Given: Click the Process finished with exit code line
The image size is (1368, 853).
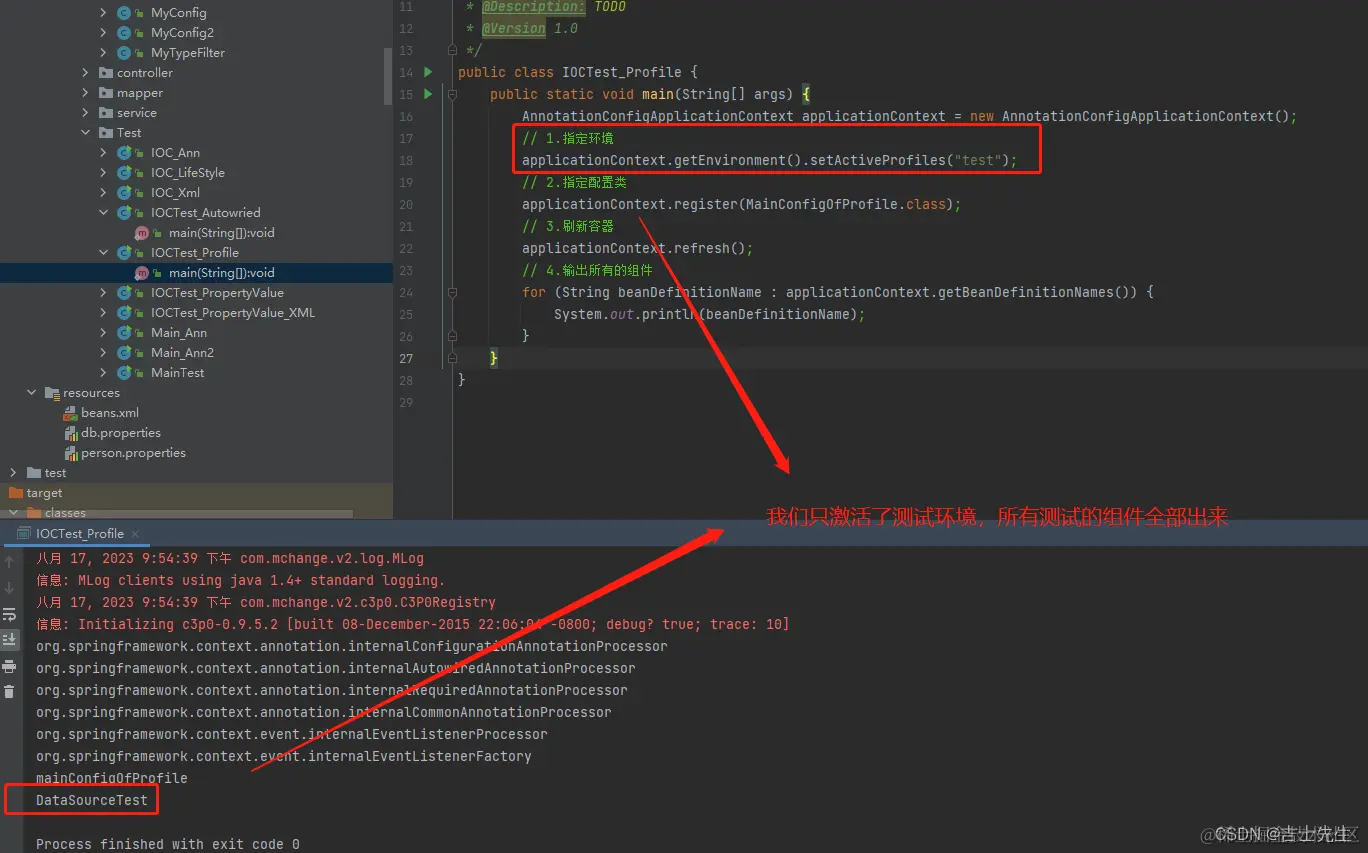Looking at the screenshot, I should (x=168, y=844).
